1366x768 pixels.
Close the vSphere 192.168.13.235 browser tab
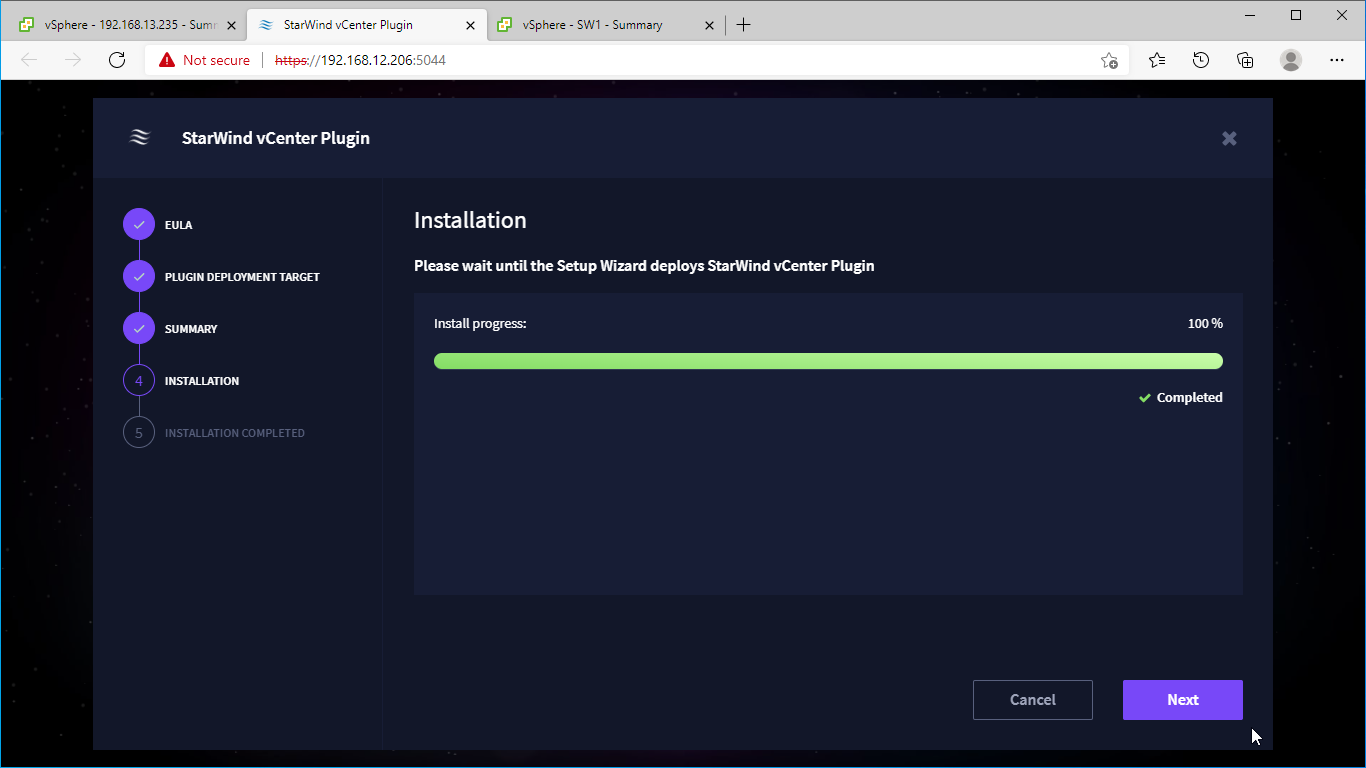click(232, 25)
